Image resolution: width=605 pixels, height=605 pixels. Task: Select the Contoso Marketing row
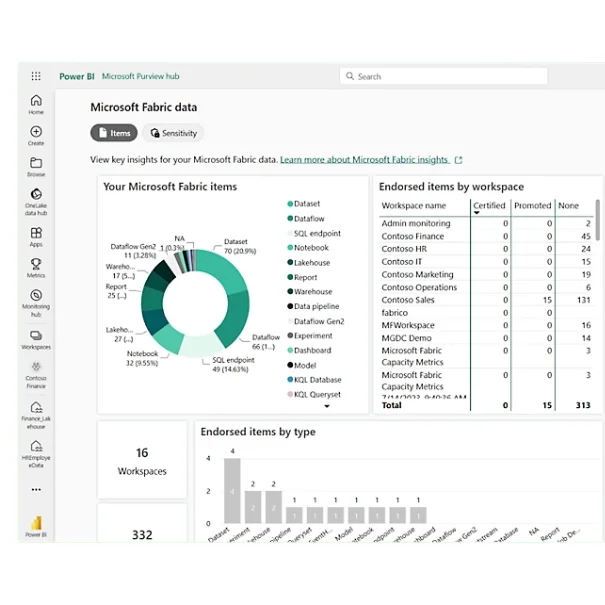486,274
